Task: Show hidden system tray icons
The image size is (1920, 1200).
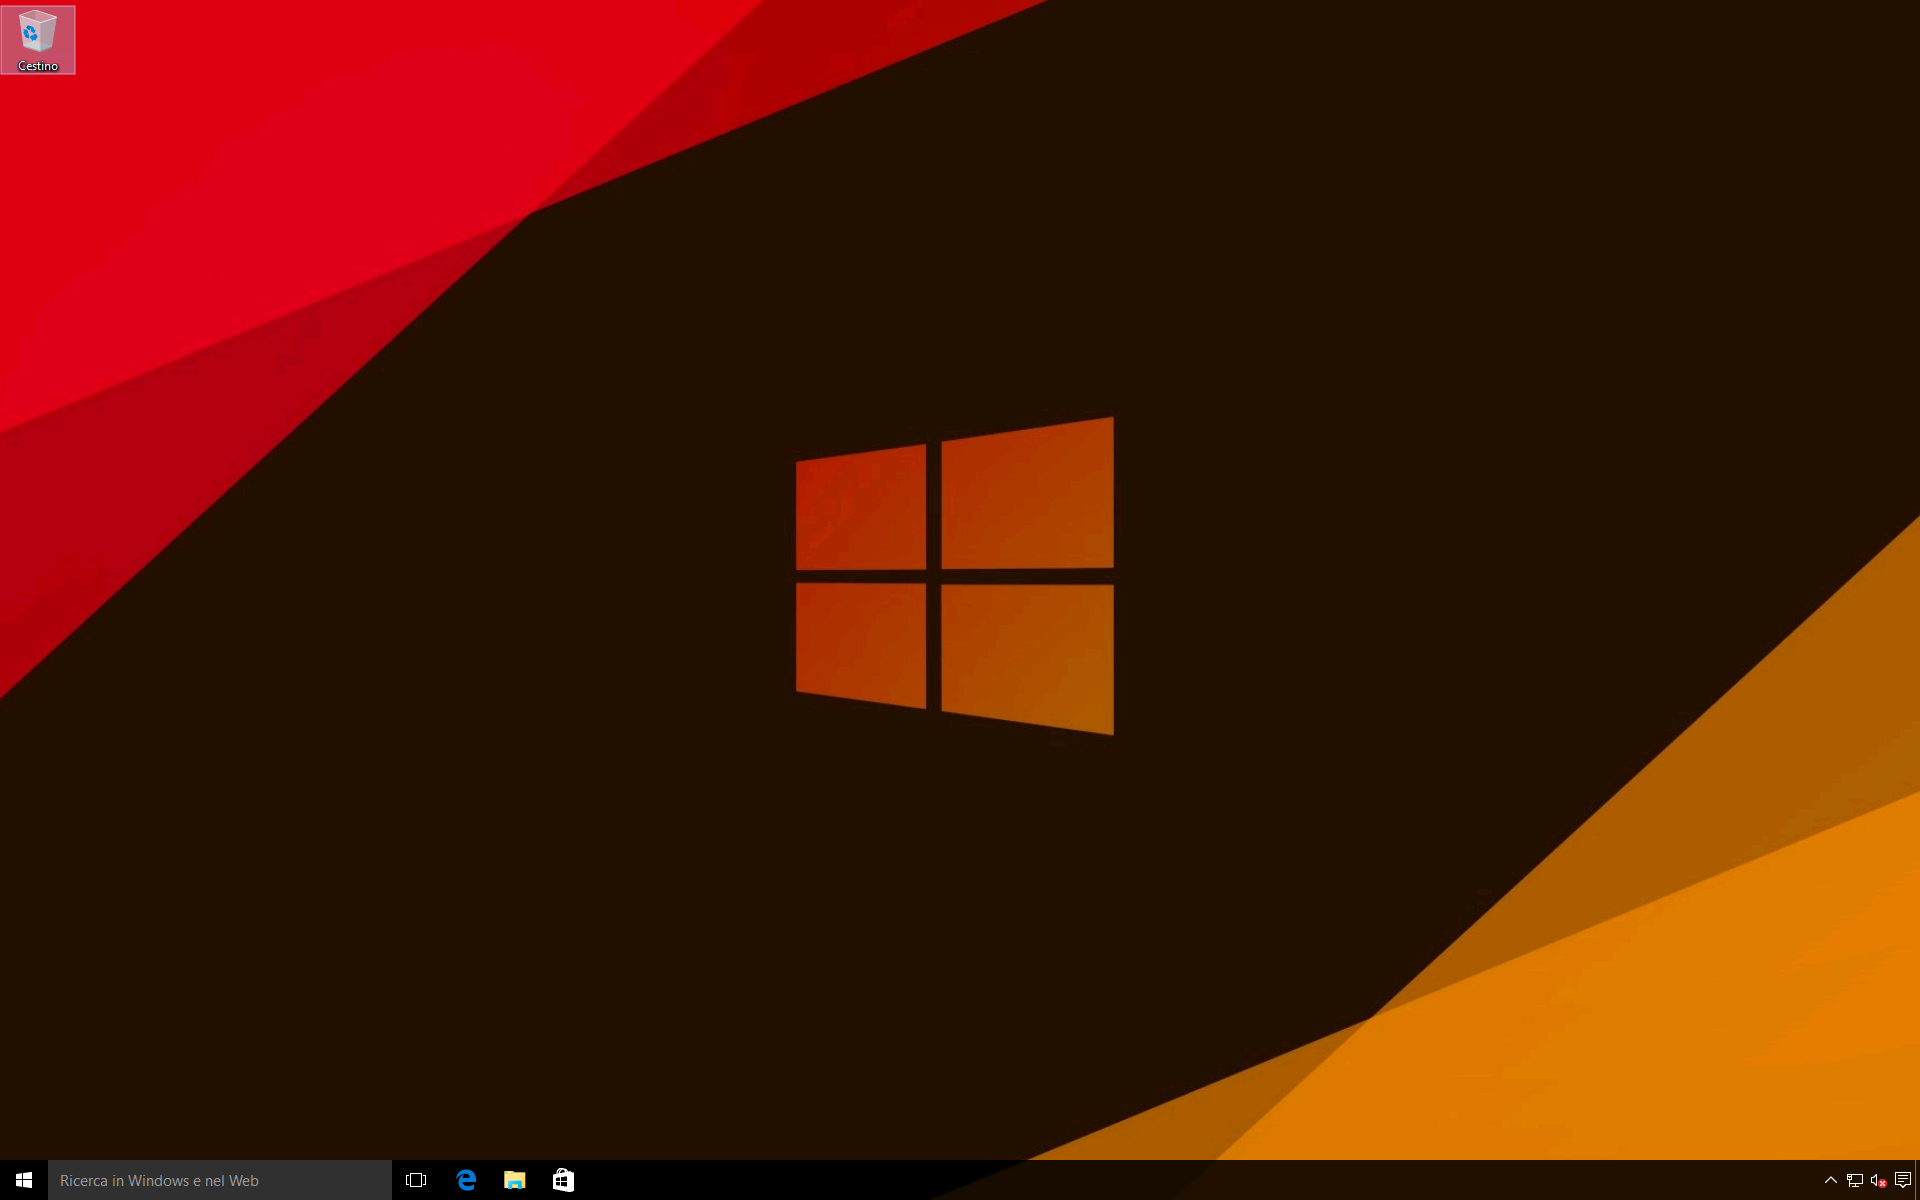Action: click(x=1831, y=1180)
